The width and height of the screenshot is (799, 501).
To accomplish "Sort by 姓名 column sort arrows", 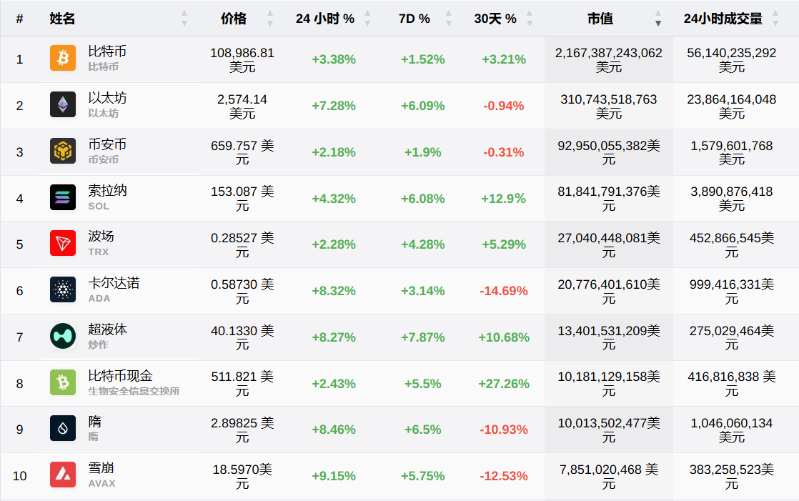I will click(184, 19).
